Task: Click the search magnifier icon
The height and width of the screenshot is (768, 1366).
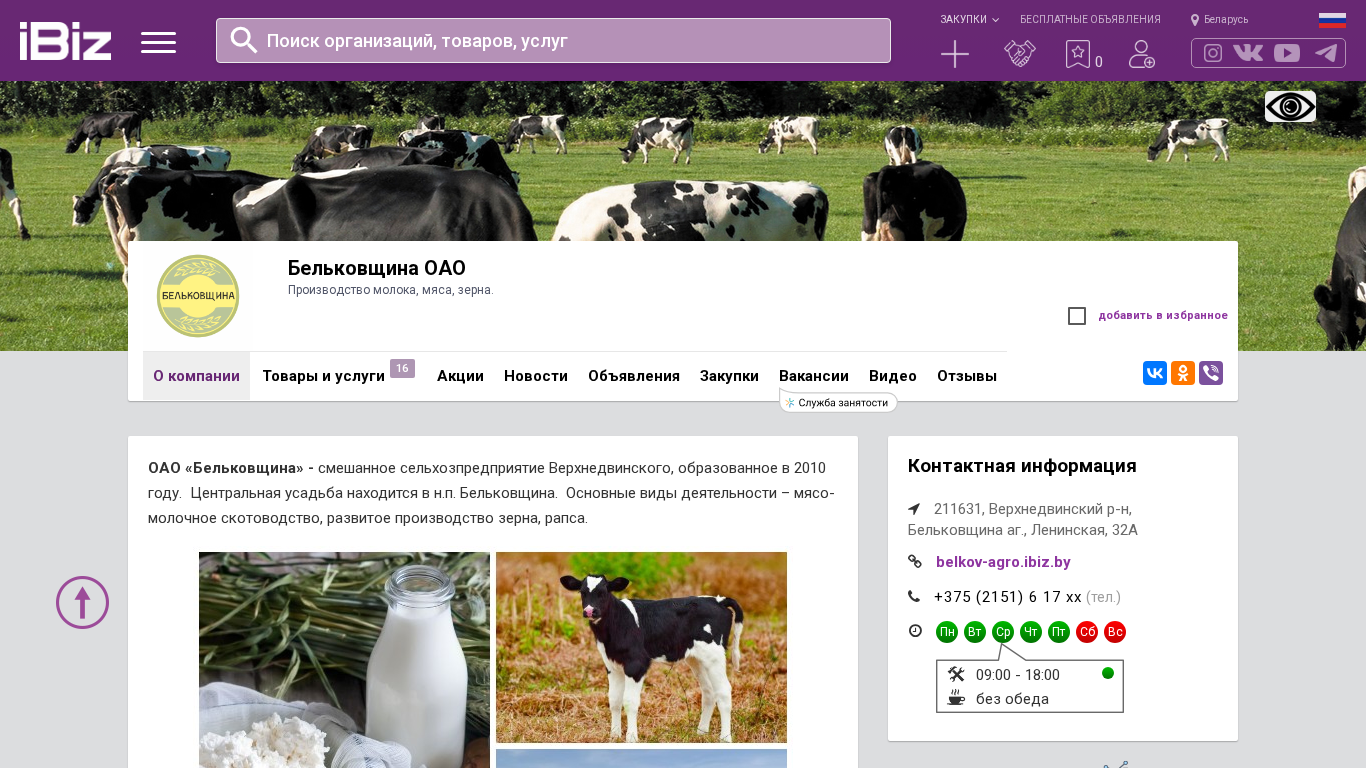Action: click(244, 40)
